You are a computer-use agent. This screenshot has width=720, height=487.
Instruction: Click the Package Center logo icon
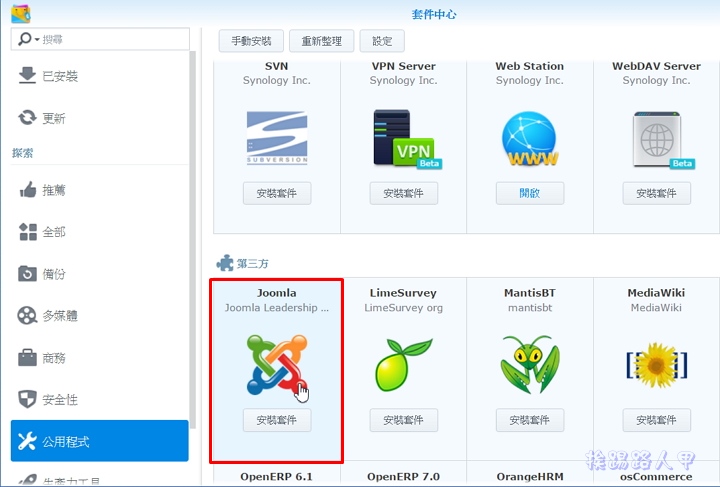click(x=21, y=14)
